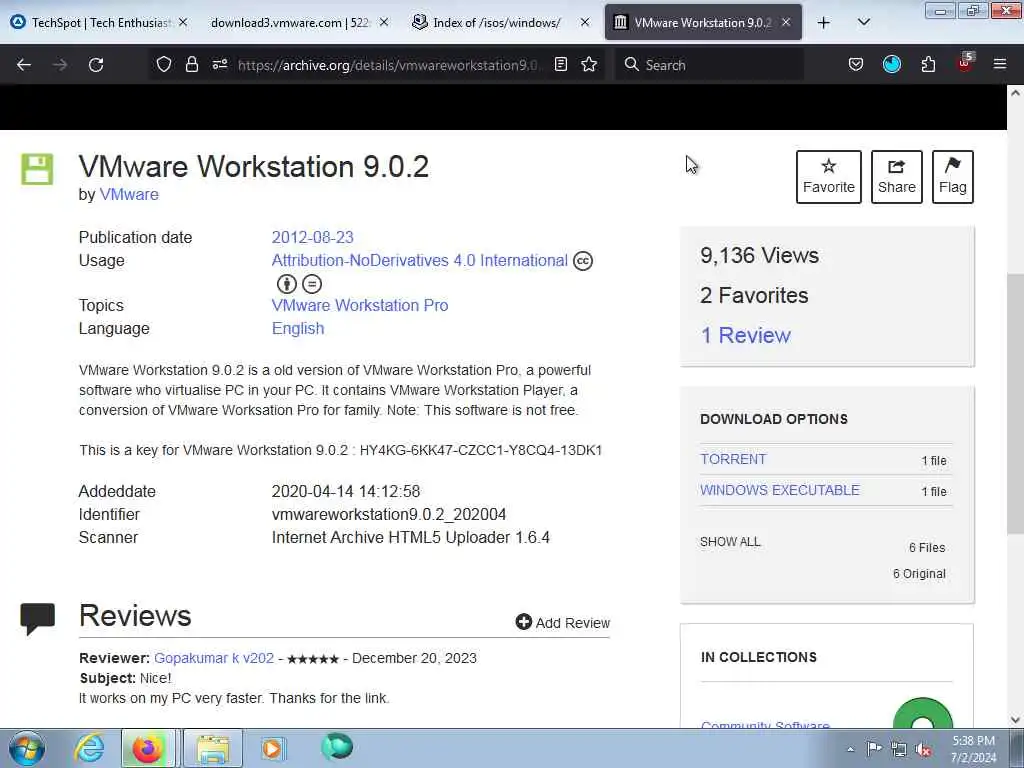Click the no-derivatives equals license icon
Image resolution: width=1024 pixels, height=768 pixels.
312,284
